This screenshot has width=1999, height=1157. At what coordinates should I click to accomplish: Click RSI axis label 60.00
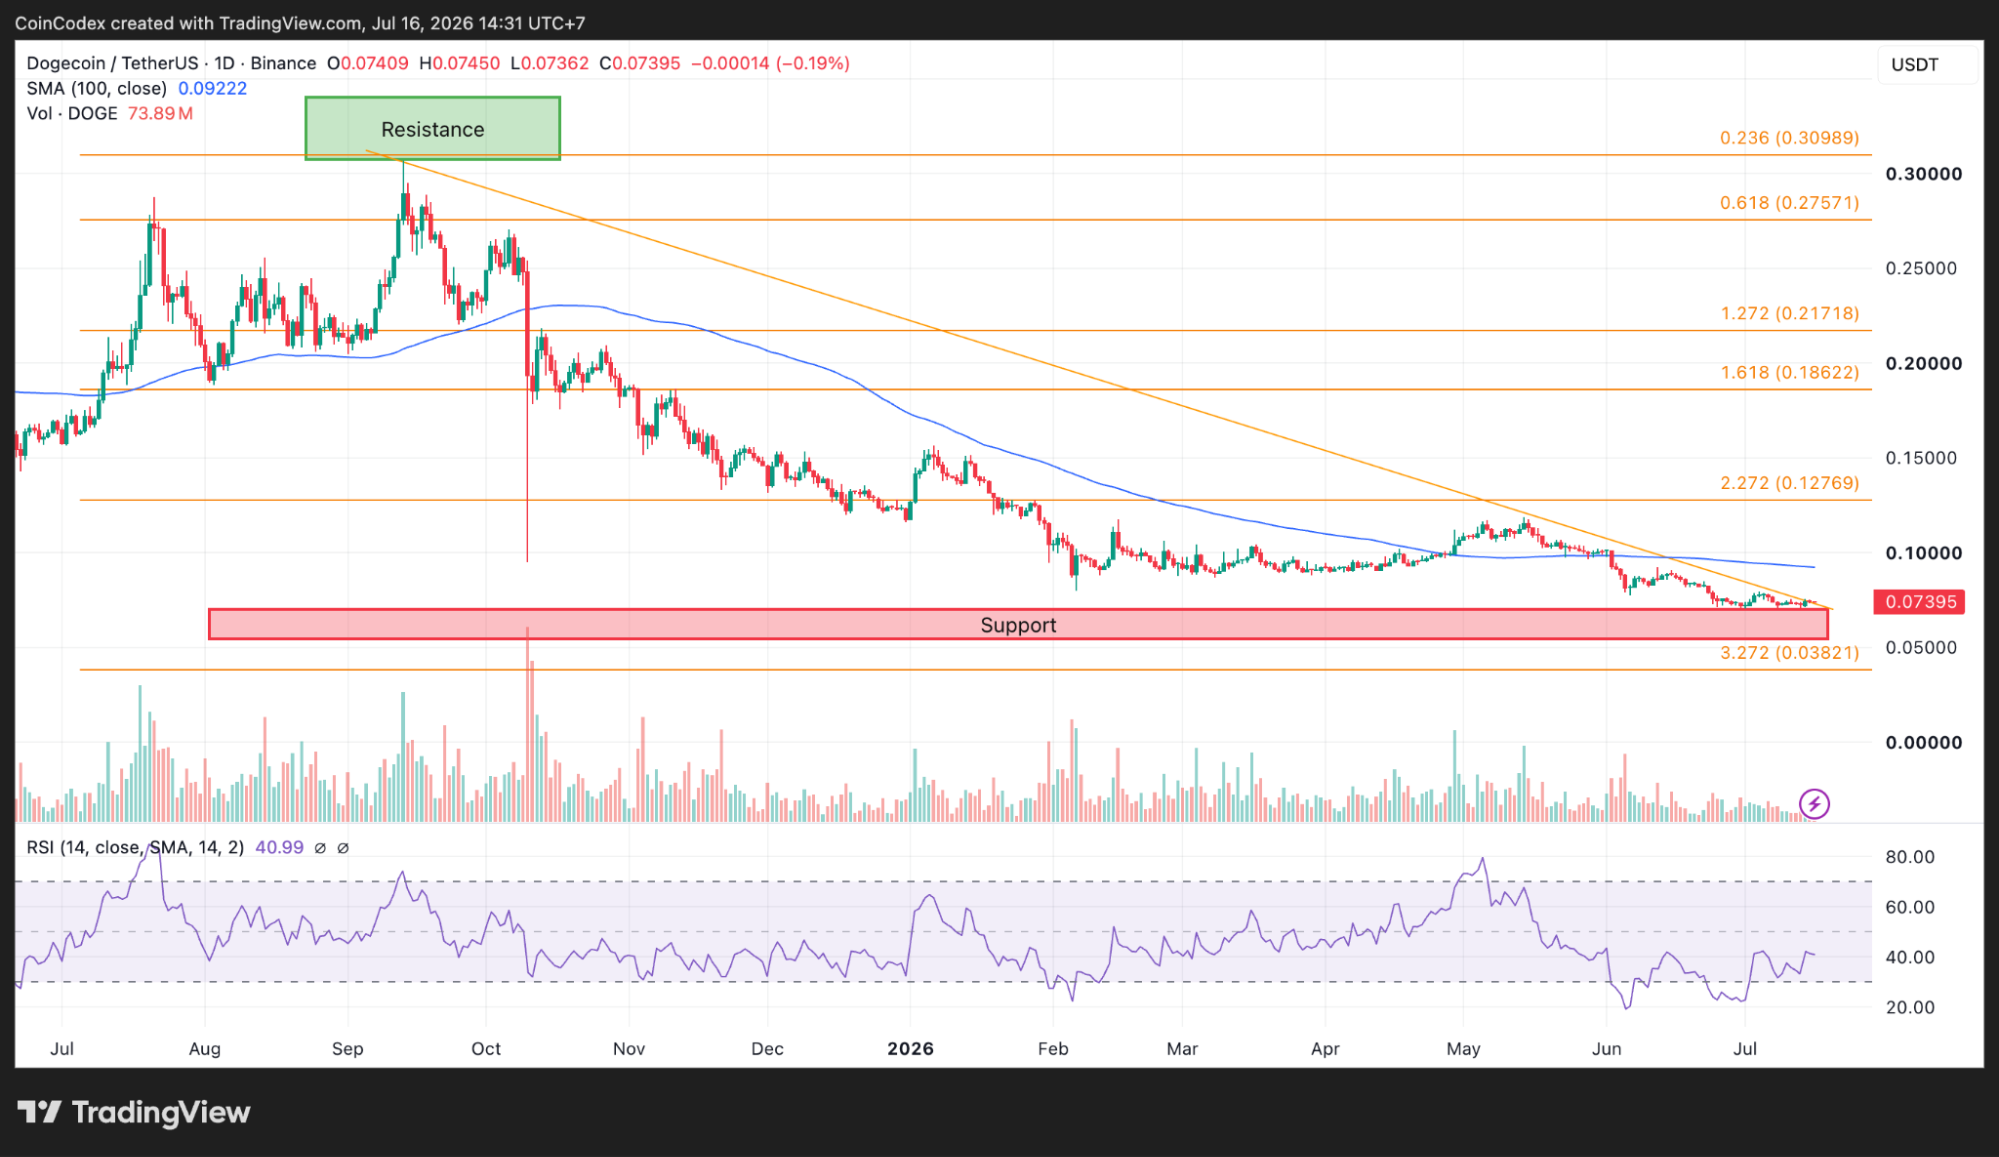click(x=1910, y=907)
